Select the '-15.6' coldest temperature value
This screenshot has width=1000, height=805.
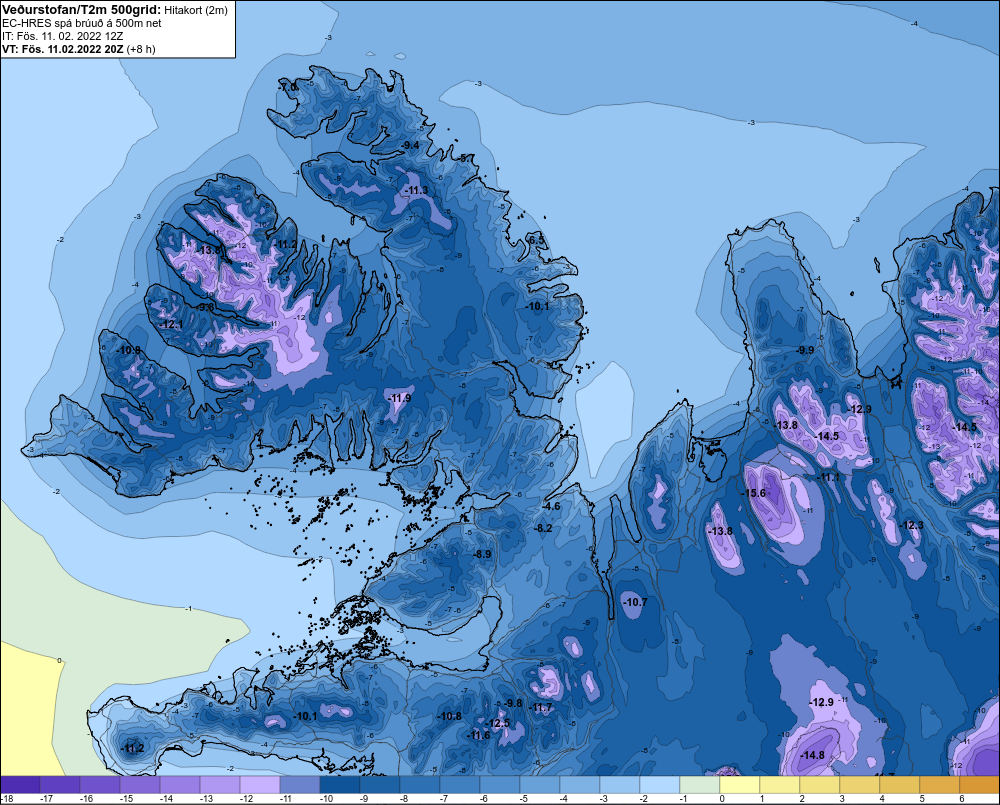tap(753, 493)
